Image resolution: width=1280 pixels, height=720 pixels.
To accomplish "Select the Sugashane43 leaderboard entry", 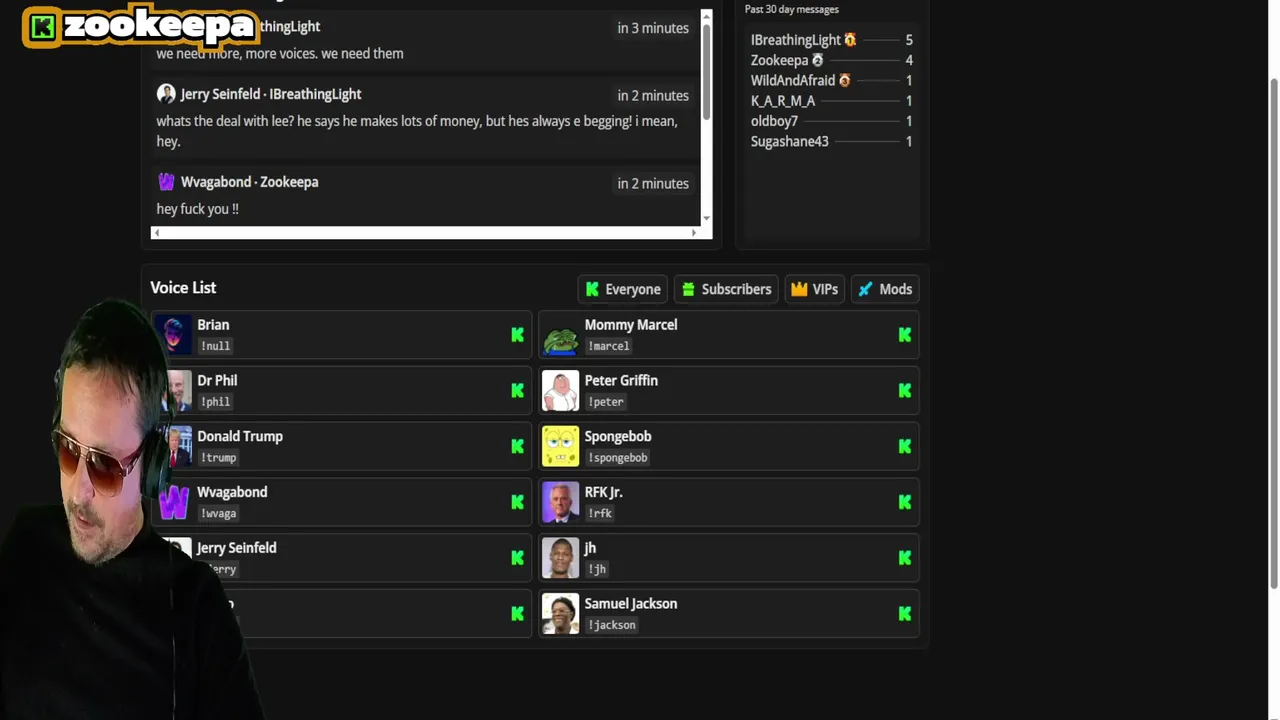I will (x=831, y=141).
